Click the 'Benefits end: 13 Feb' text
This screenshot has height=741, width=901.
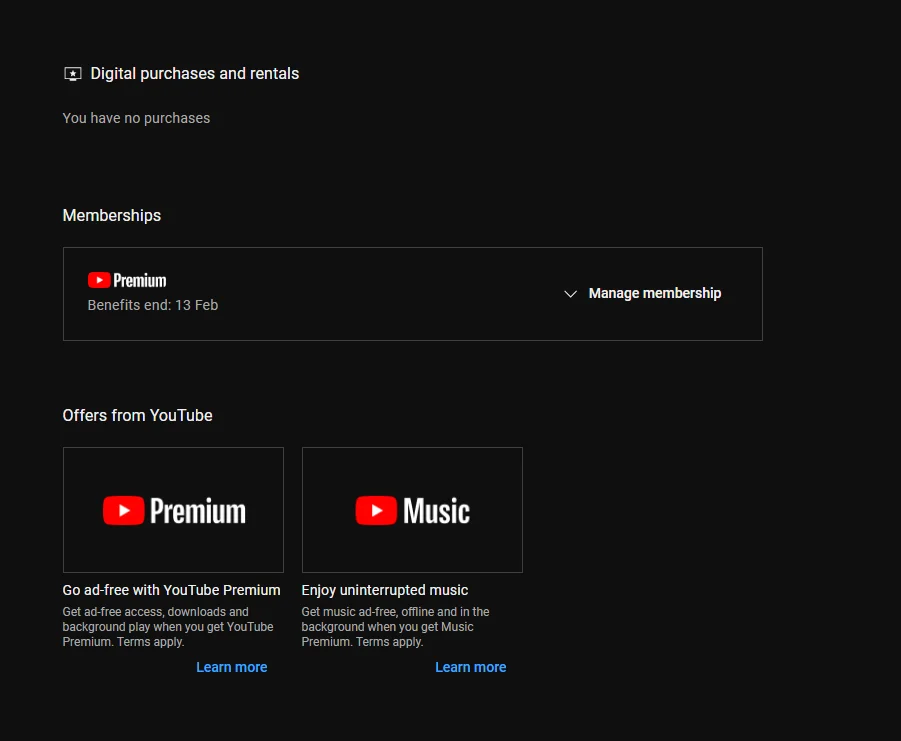pos(153,305)
